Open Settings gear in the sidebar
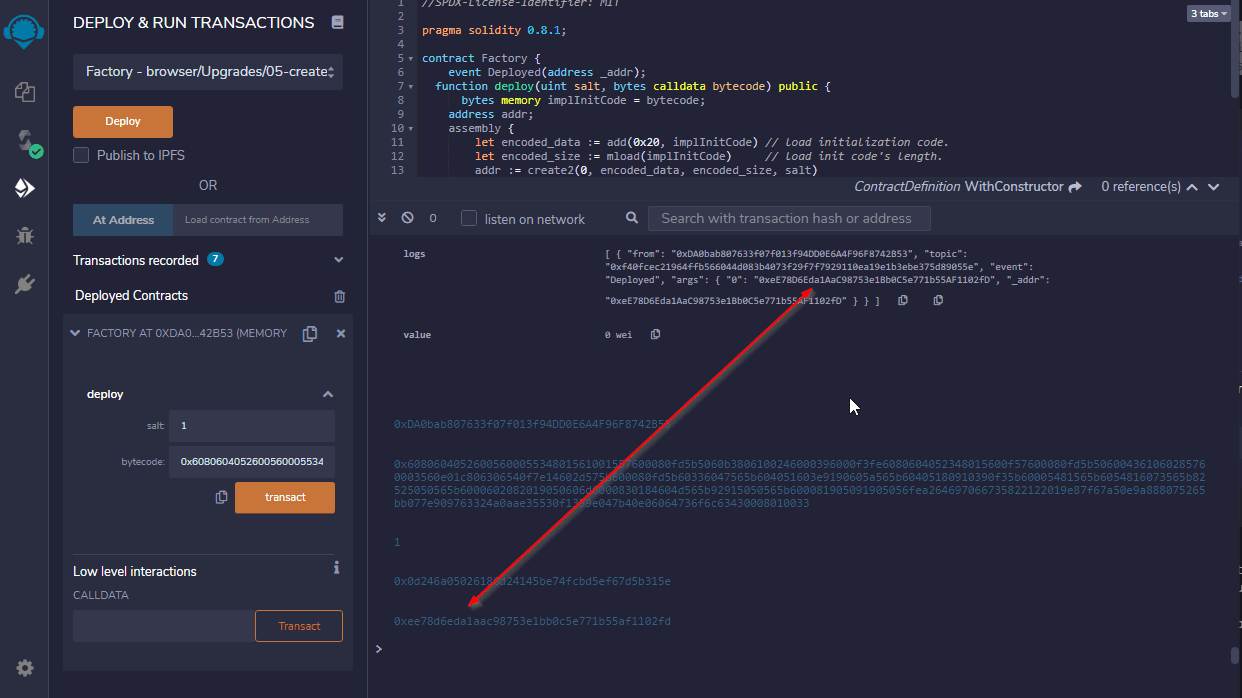Image resolution: width=1242 pixels, height=698 pixels. [25, 668]
